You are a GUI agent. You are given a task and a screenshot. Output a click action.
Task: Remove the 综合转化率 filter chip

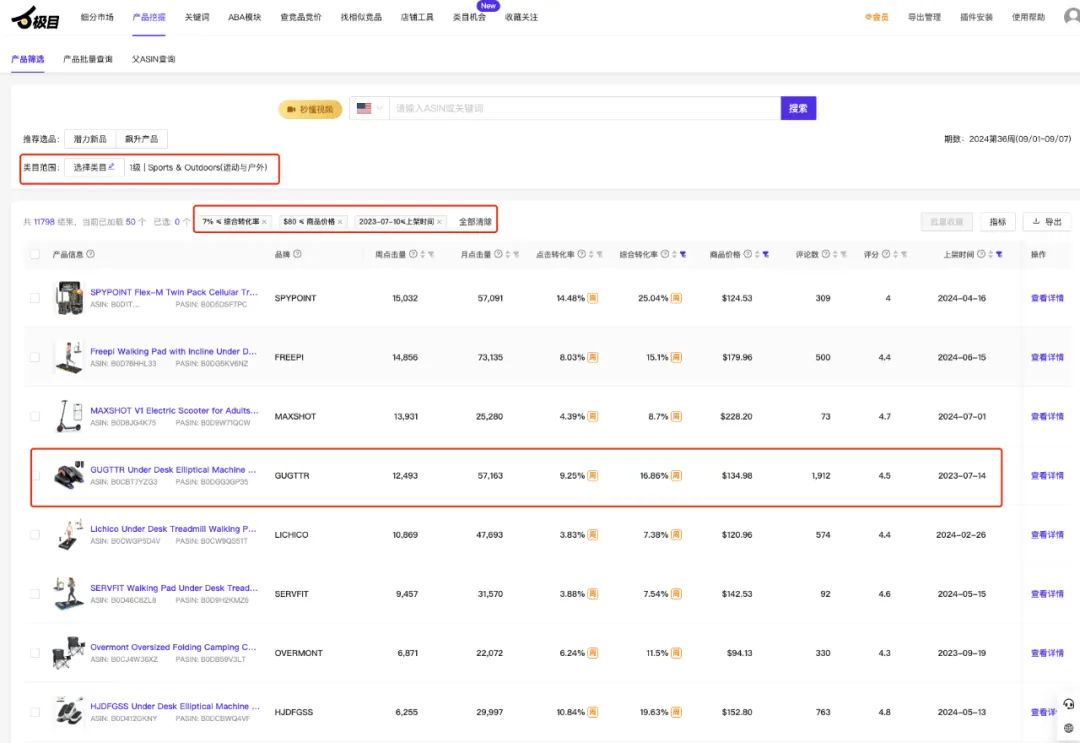(264, 222)
